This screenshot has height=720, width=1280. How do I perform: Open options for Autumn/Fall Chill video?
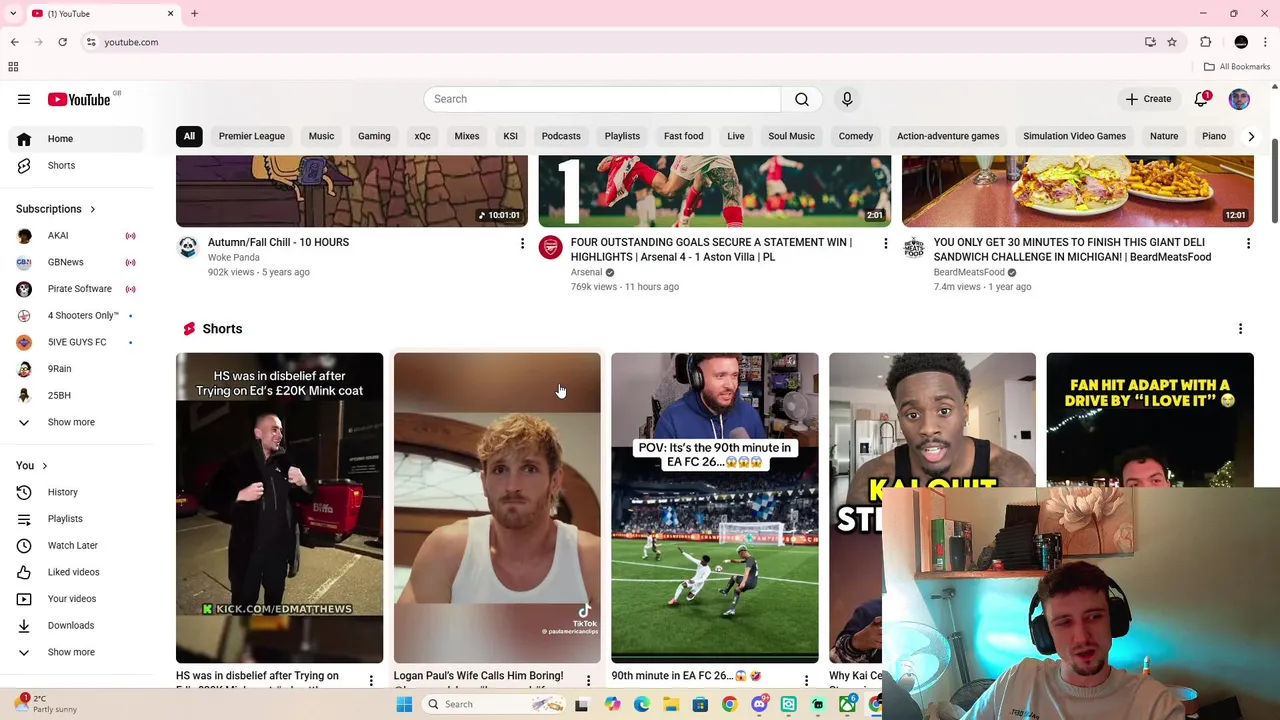(522, 243)
